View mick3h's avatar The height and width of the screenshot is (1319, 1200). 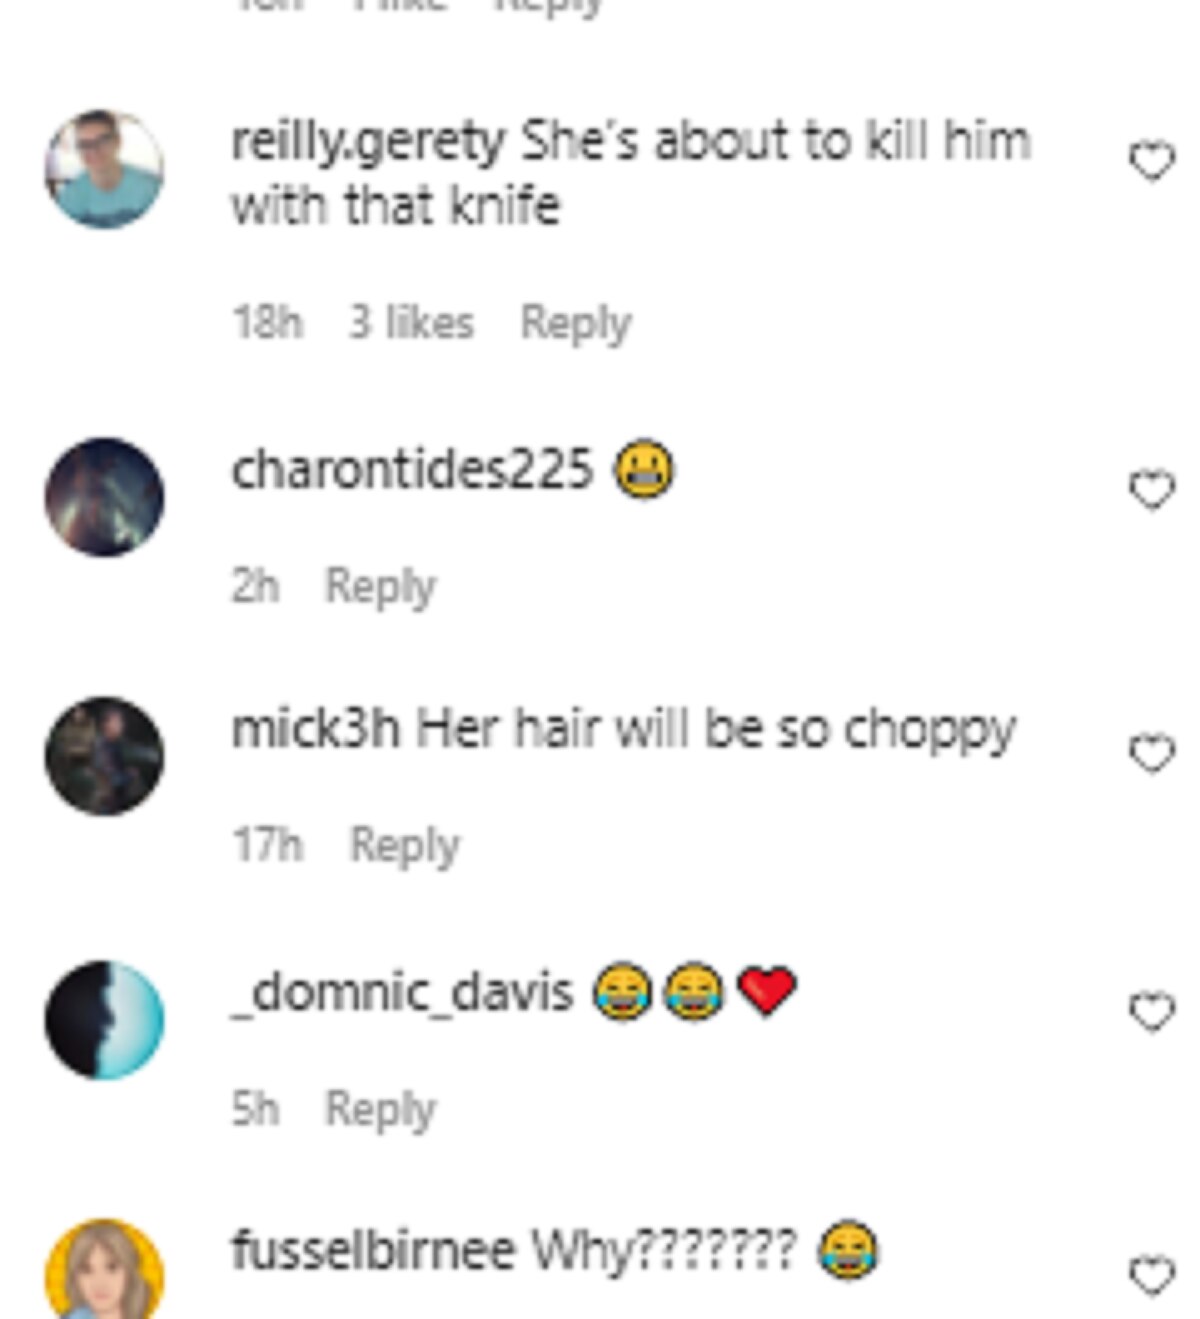[104, 756]
